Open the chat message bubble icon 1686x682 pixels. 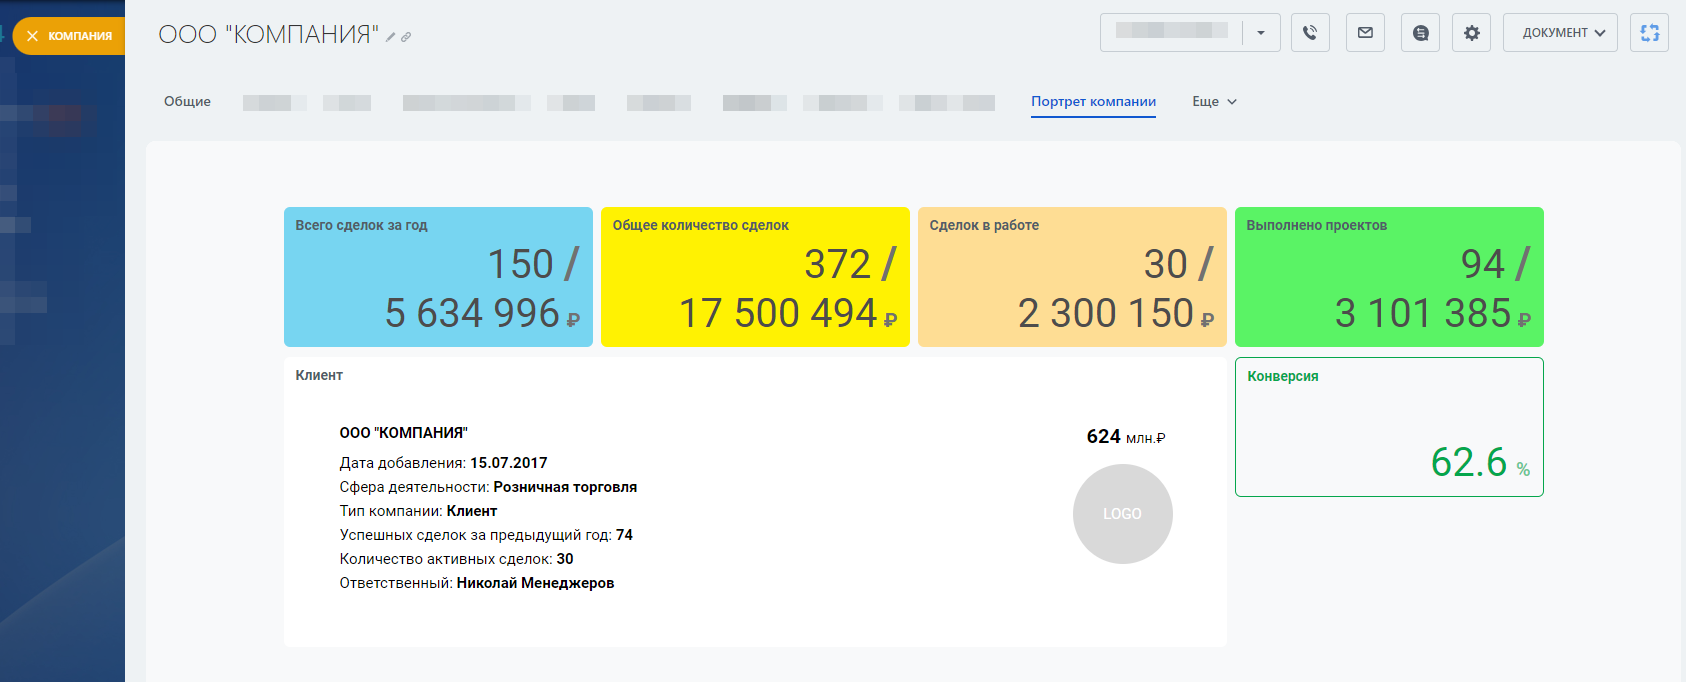pyautogui.click(x=1420, y=33)
